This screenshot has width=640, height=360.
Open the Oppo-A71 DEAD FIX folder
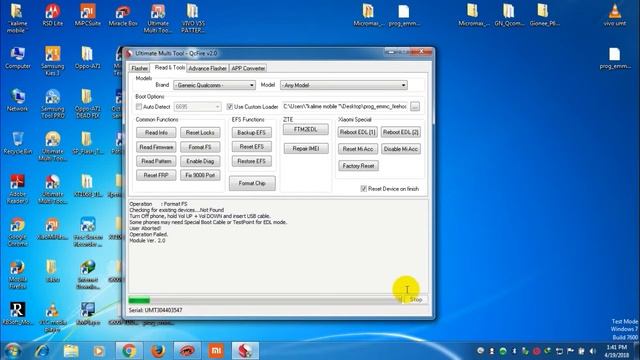click(87, 104)
